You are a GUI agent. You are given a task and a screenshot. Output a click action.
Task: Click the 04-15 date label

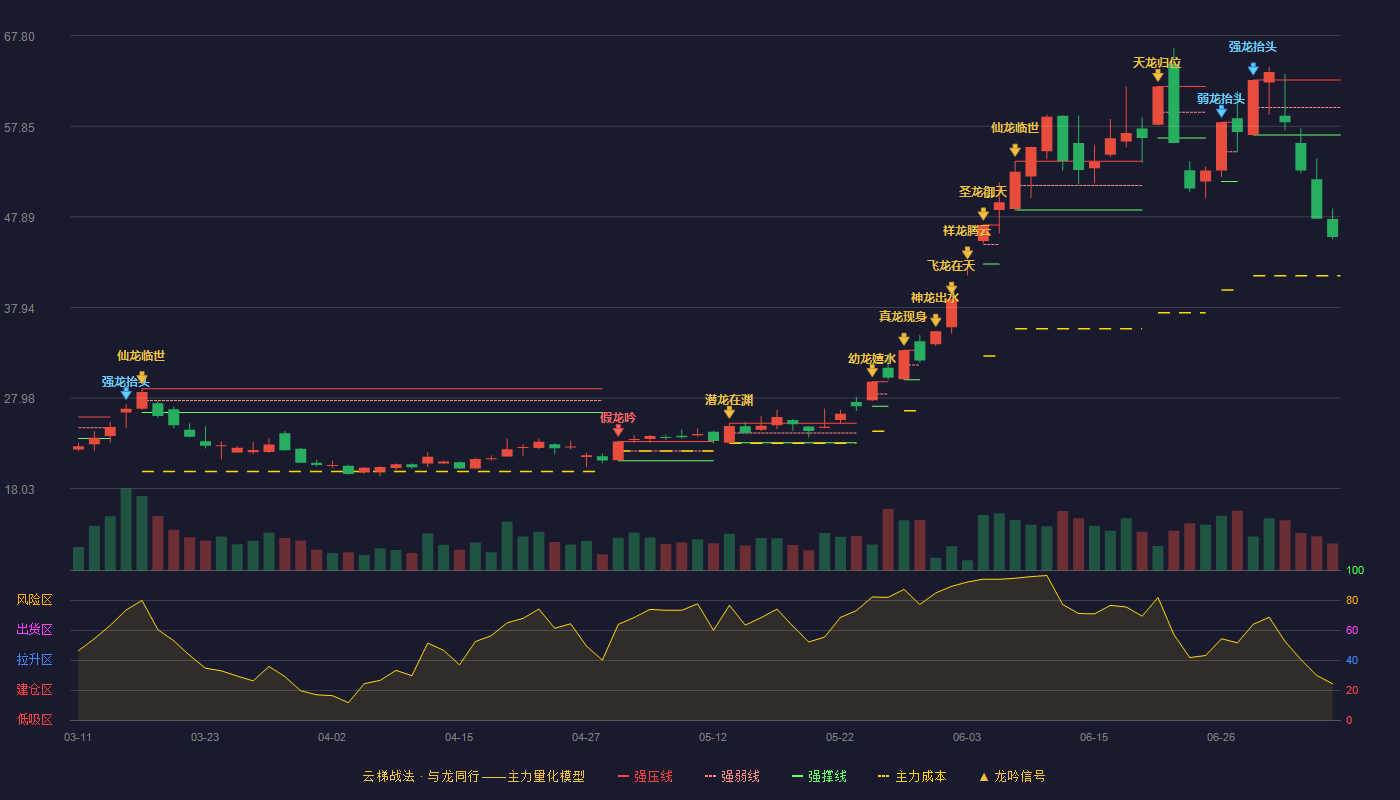[459, 737]
